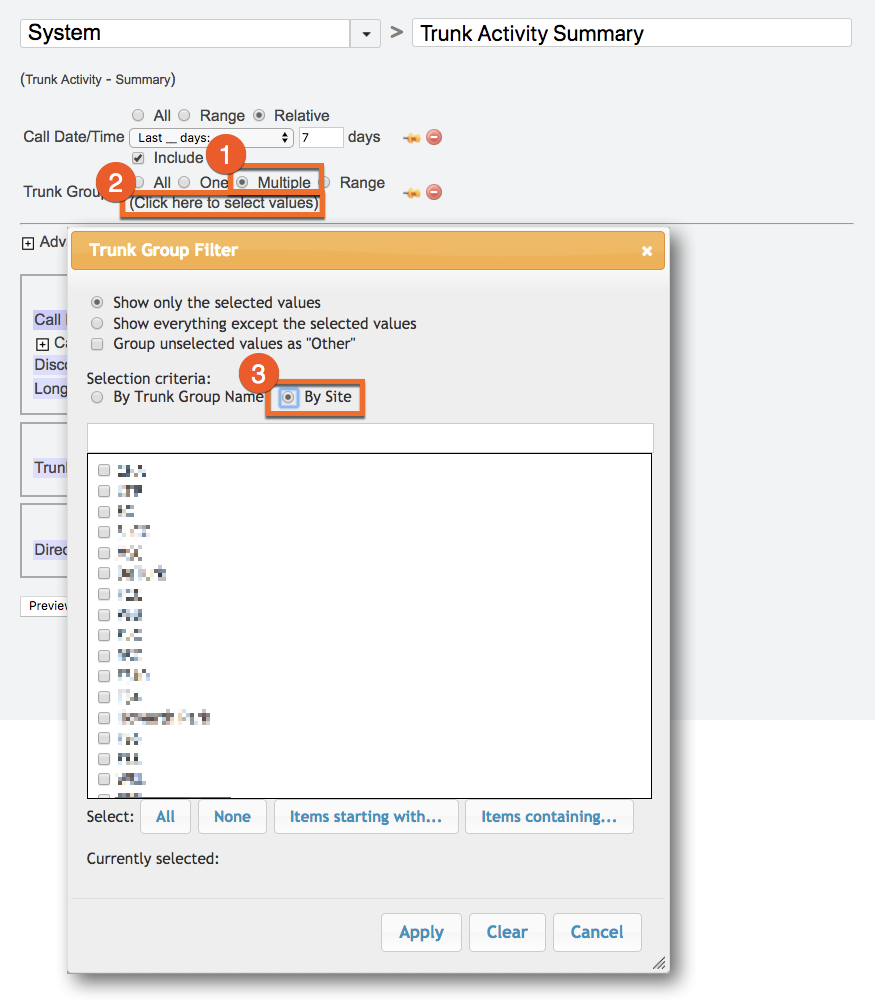Select By Trunk Group Name radio button
This screenshot has width=875, height=1007.
point(97,398)
